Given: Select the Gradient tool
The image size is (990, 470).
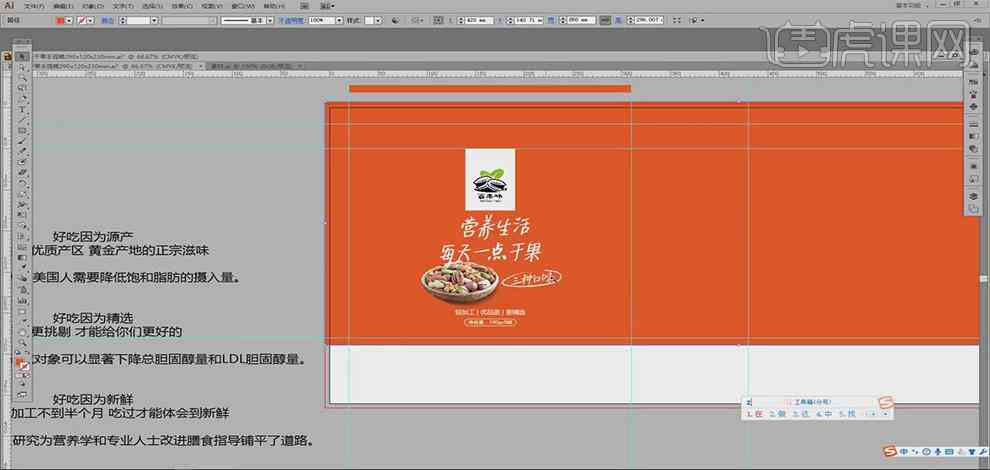Looking at the screenshot, I should (21, 258).
